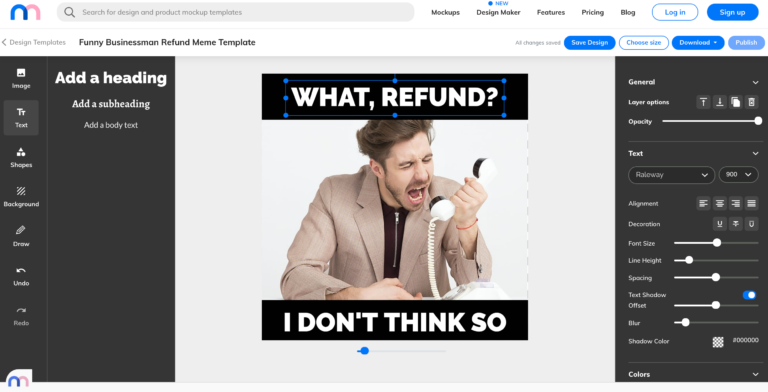This screenshot has height=392, width=768.
Task: Click the shadow Offset slider handle
Action: click(x=716, y=305)
